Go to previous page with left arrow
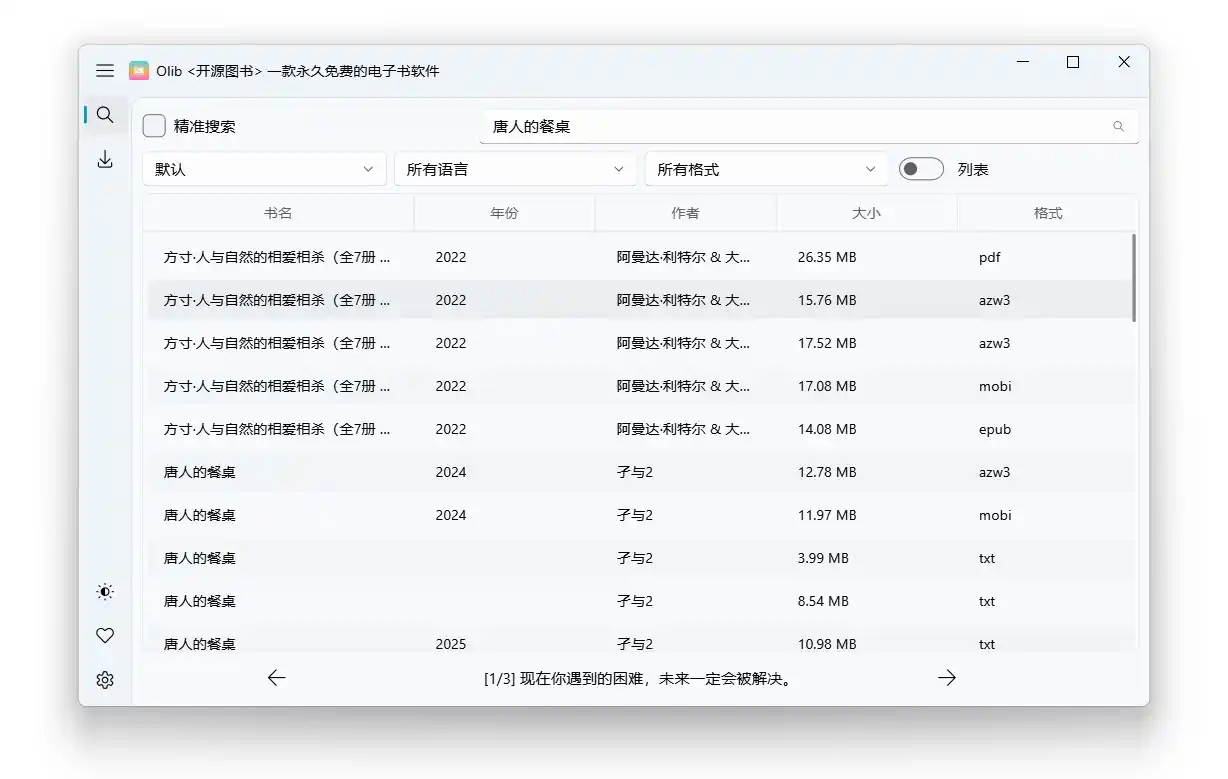The width and height of the screenshot is (1228, 779). 277,678
